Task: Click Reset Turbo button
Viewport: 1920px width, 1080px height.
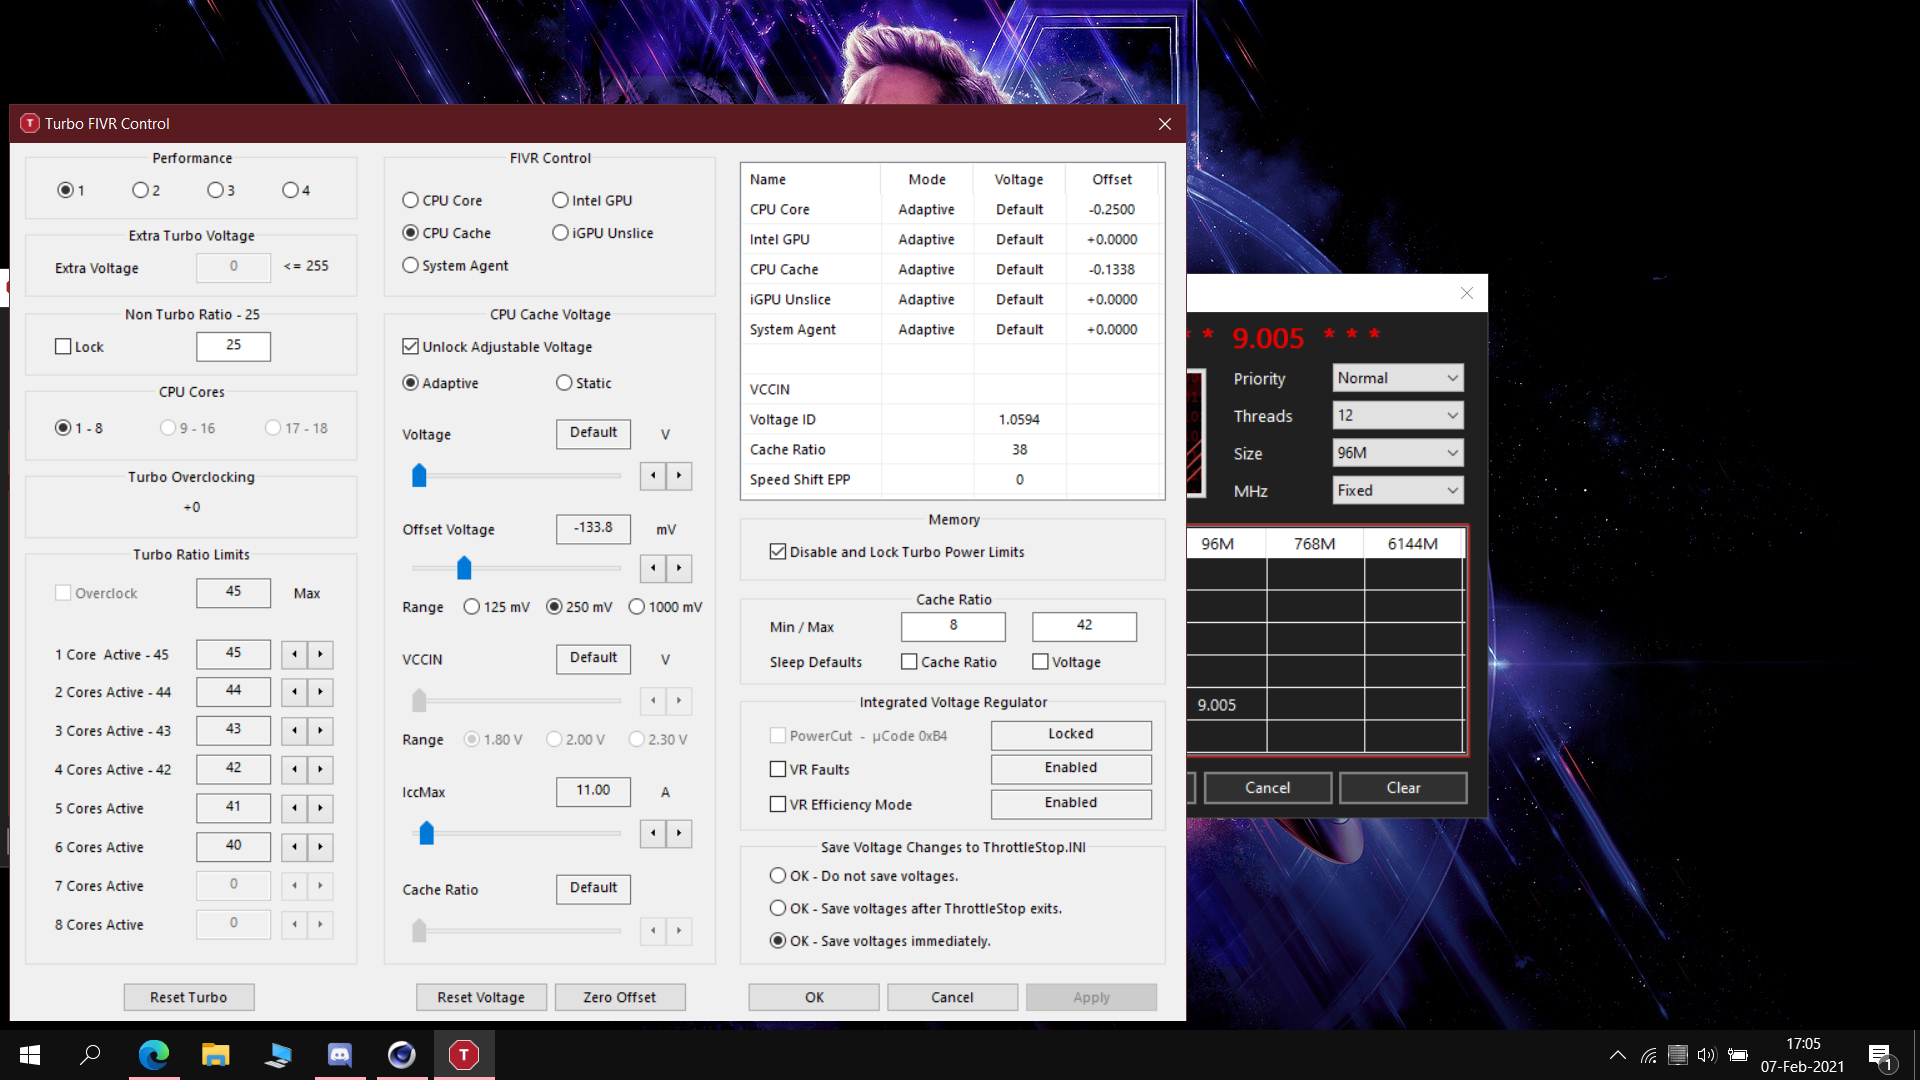Action: click(x=189, y=997)
